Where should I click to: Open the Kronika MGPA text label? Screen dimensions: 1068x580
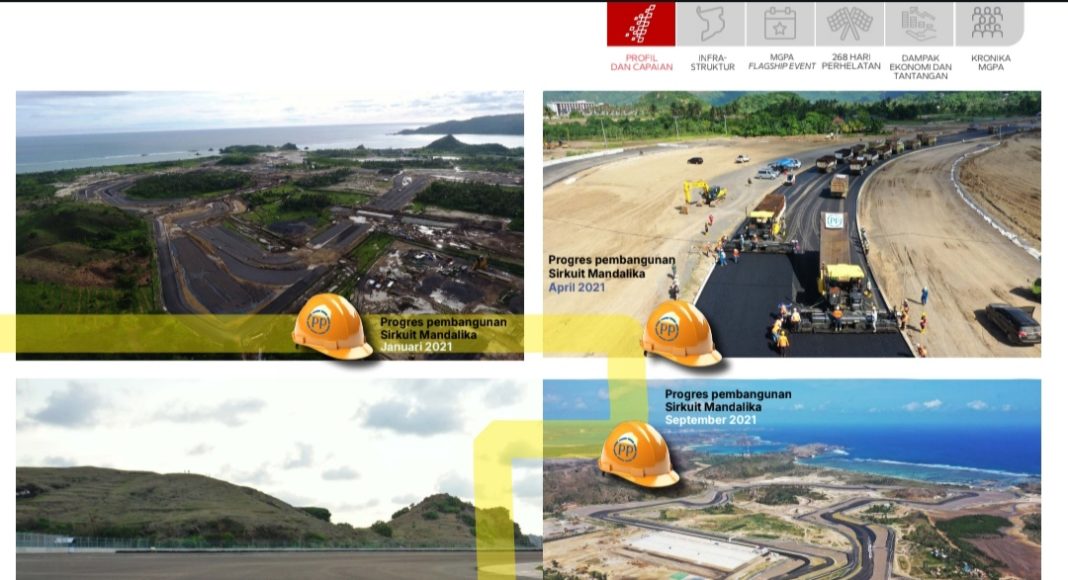(x=990, y=63)
